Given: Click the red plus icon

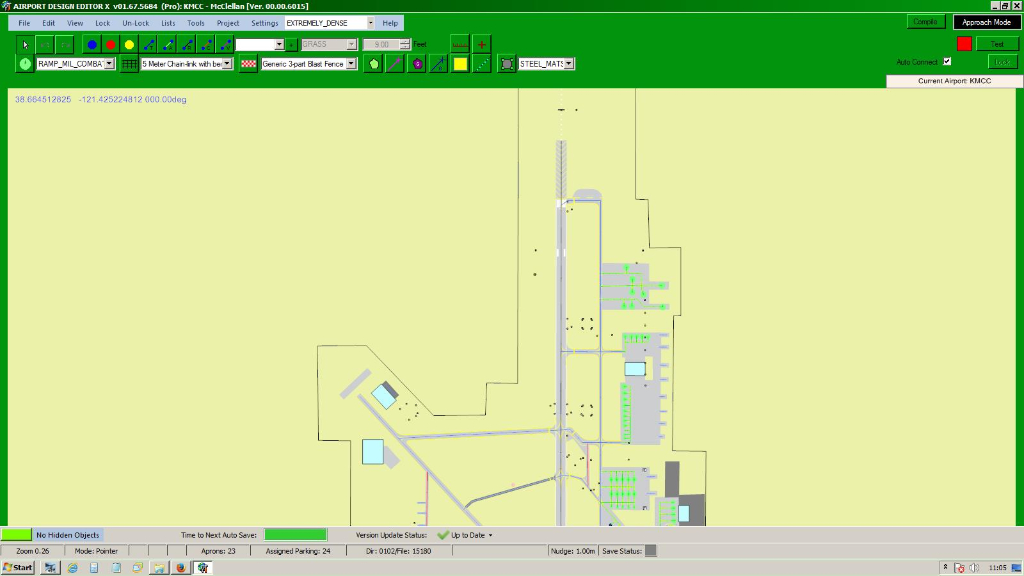Looking at the screenshot, I should click(482, 44).
